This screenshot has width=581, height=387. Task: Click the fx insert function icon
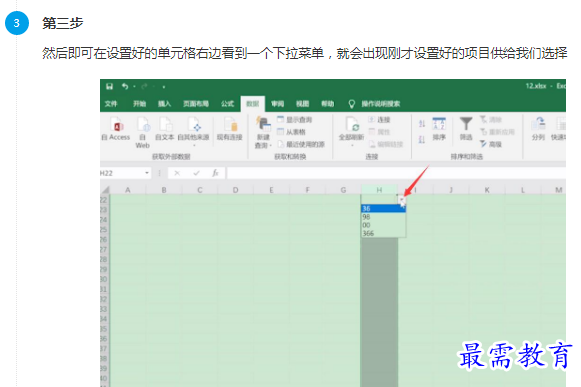tap(215, 173)
